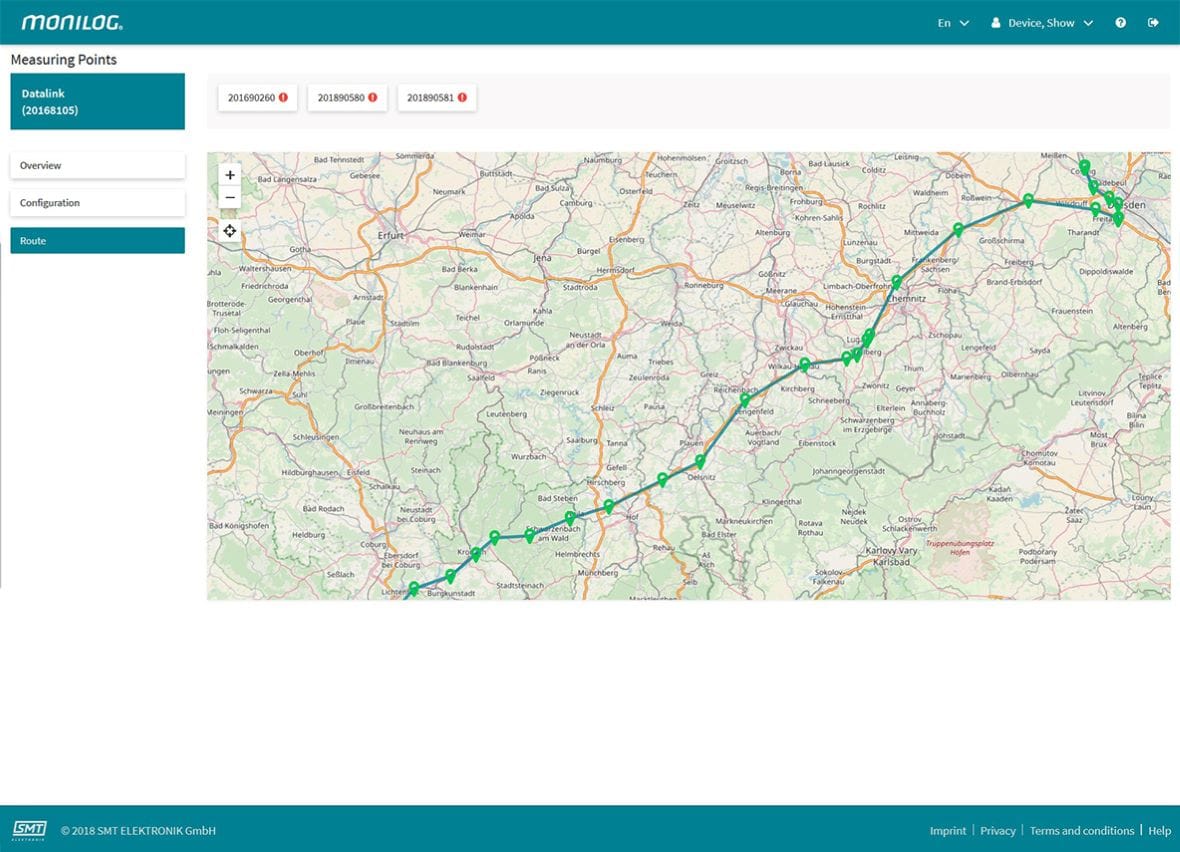
Task: Zoom out on the map
Action: 230,198
